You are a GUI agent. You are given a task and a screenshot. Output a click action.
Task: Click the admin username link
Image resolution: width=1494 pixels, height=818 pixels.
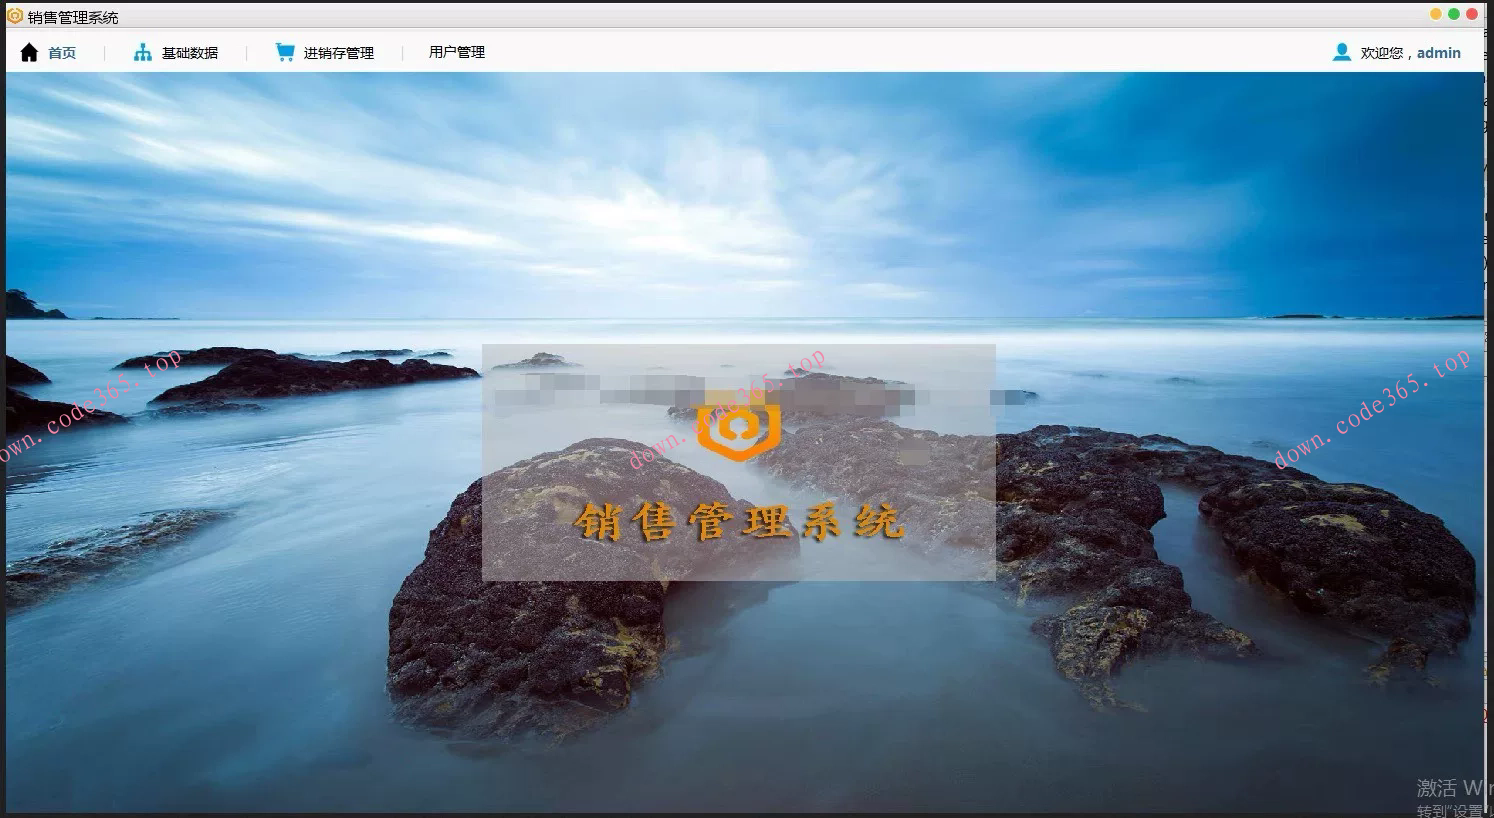click(x=1438, y=52)
